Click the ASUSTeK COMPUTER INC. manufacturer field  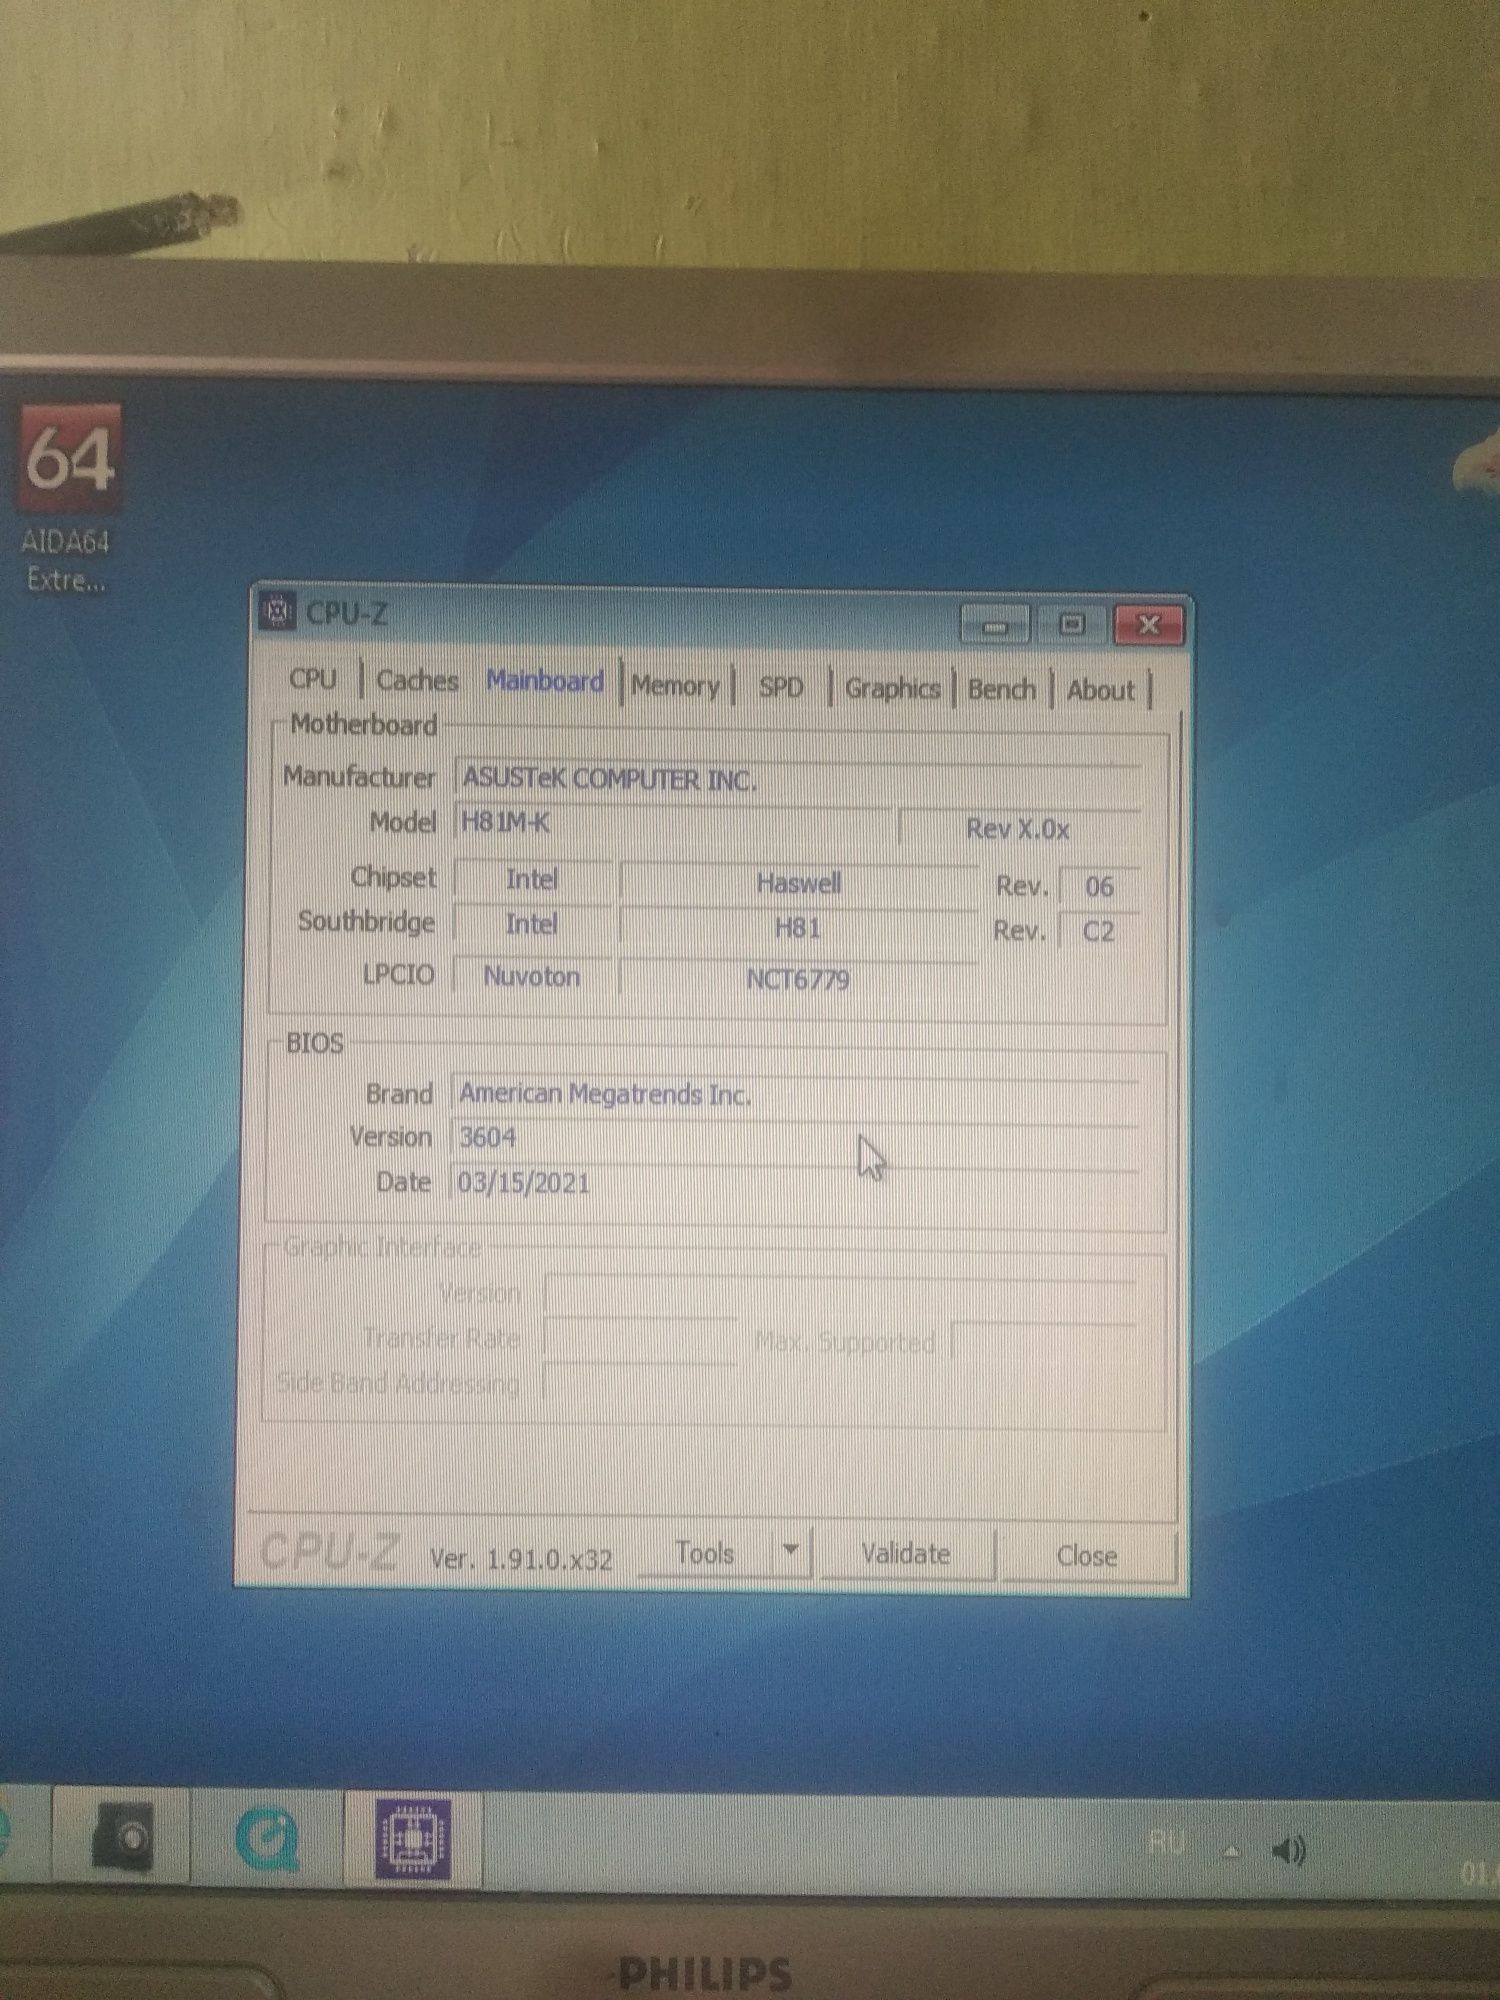pyautogui.click(x=798, y=779)
